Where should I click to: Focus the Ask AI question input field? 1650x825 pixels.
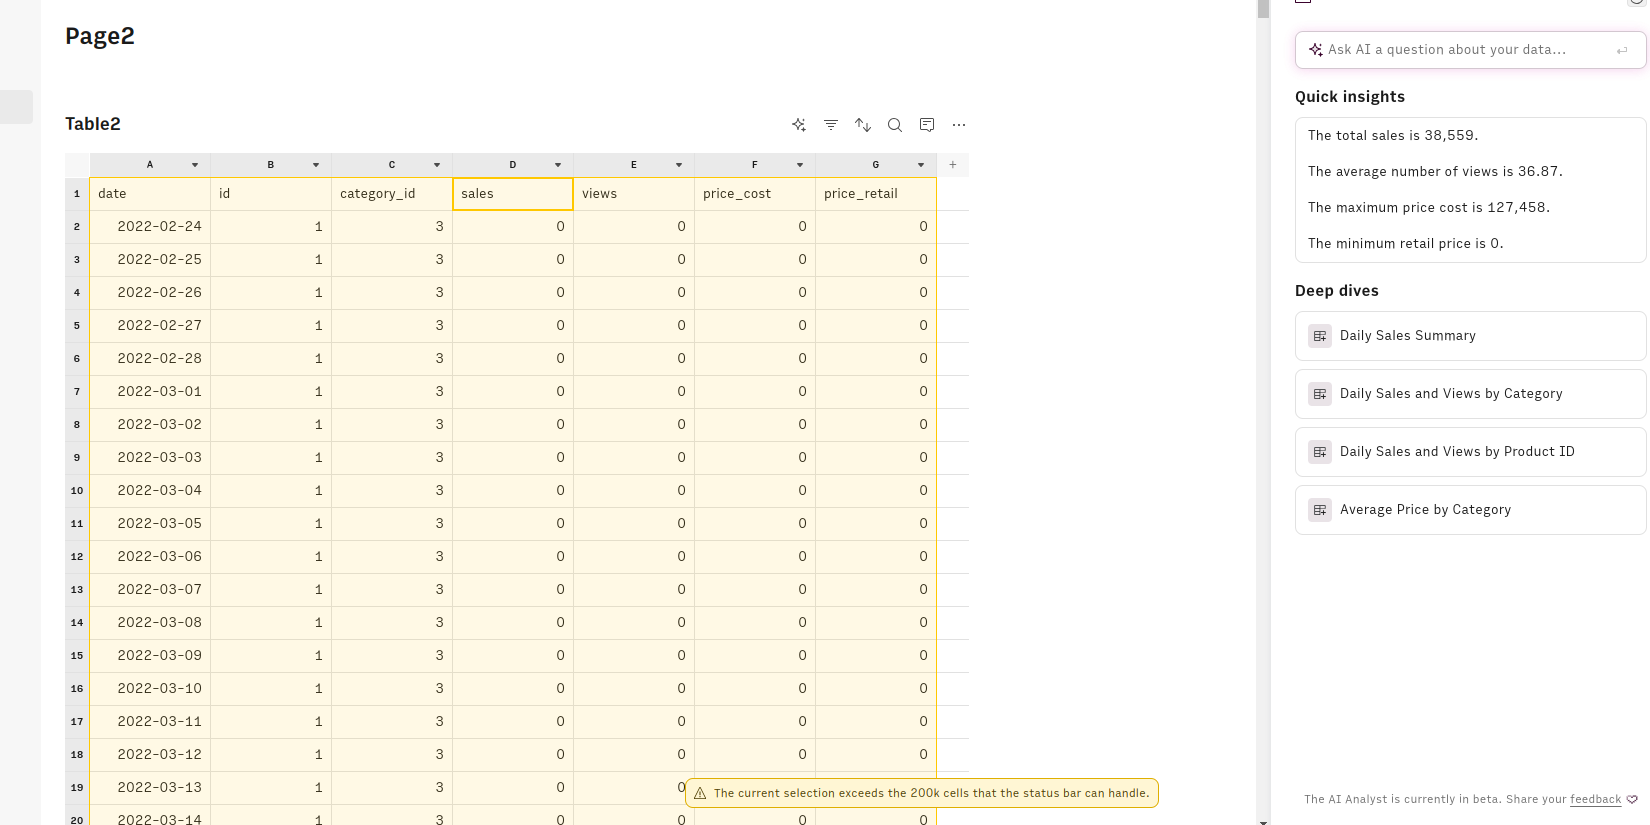point(1460,50)
